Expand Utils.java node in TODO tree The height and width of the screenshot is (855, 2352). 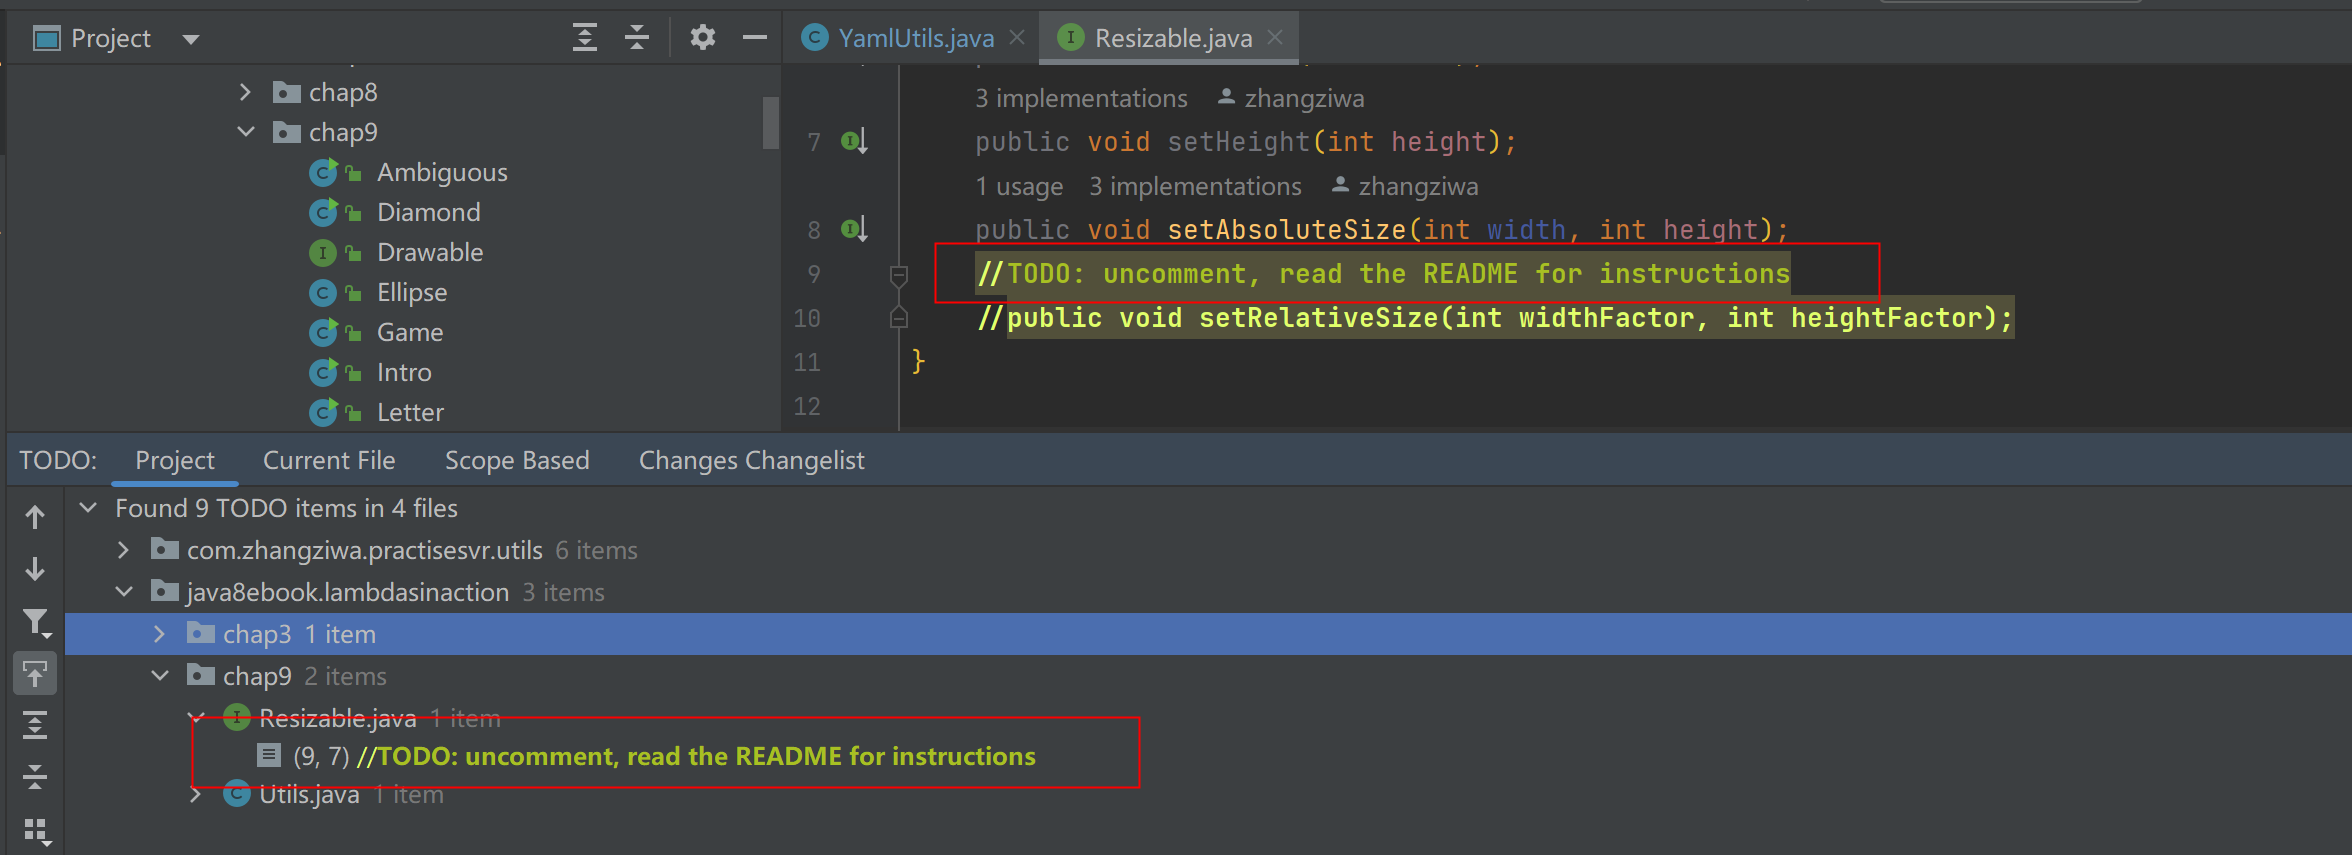pos(196,794)
